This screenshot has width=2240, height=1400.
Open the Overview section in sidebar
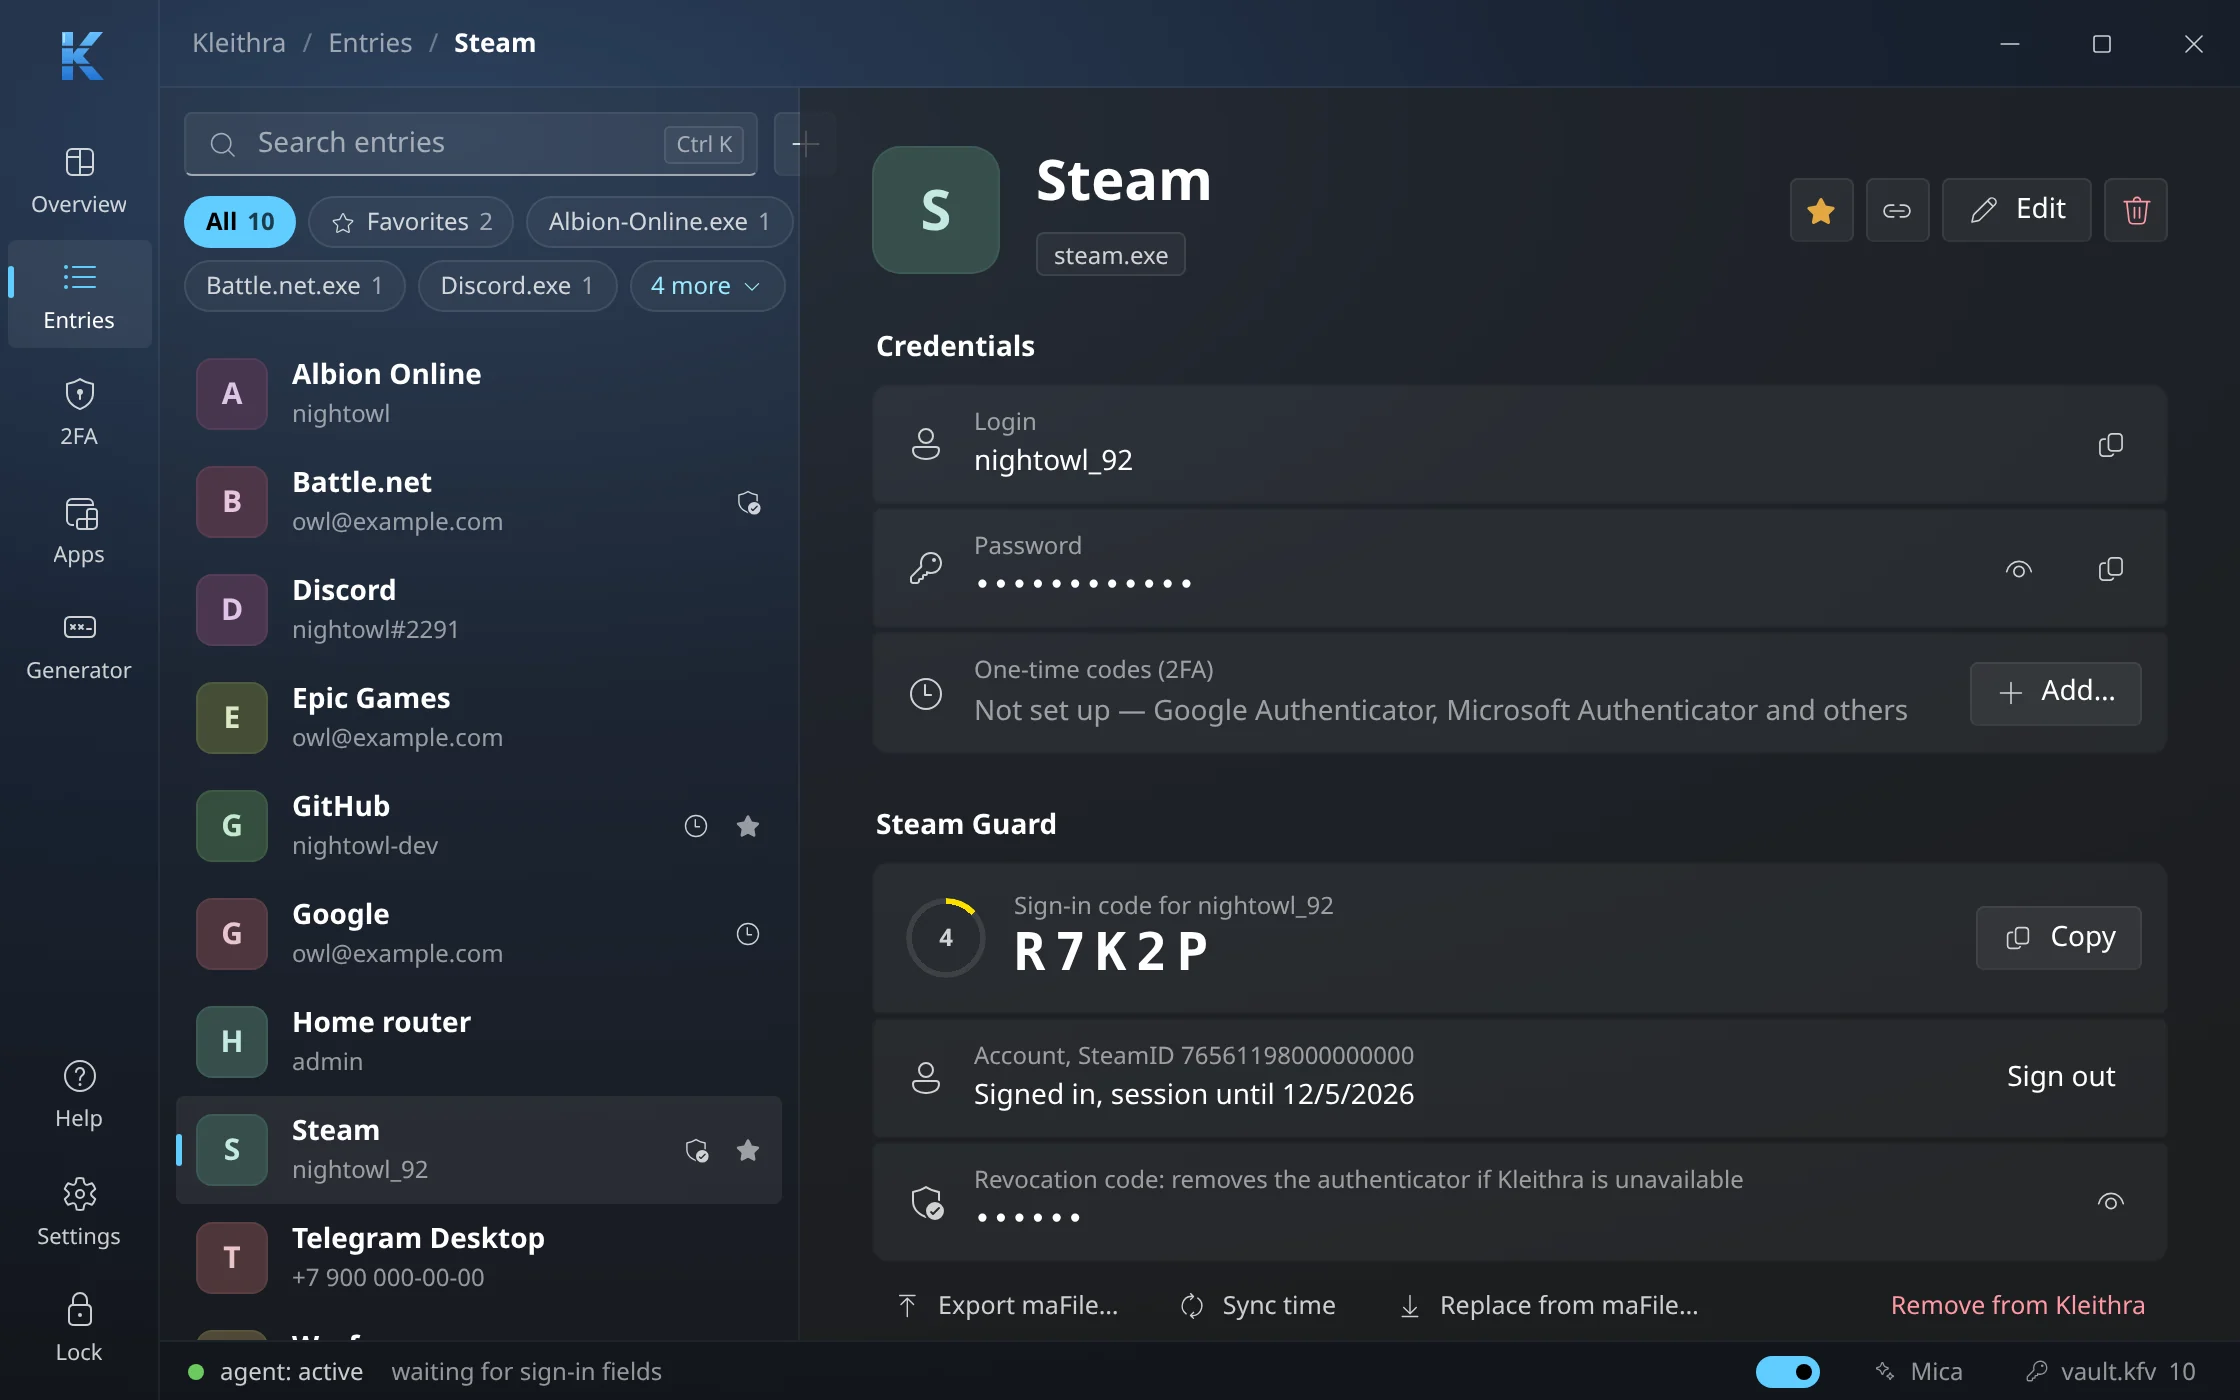tap(79, 180)
